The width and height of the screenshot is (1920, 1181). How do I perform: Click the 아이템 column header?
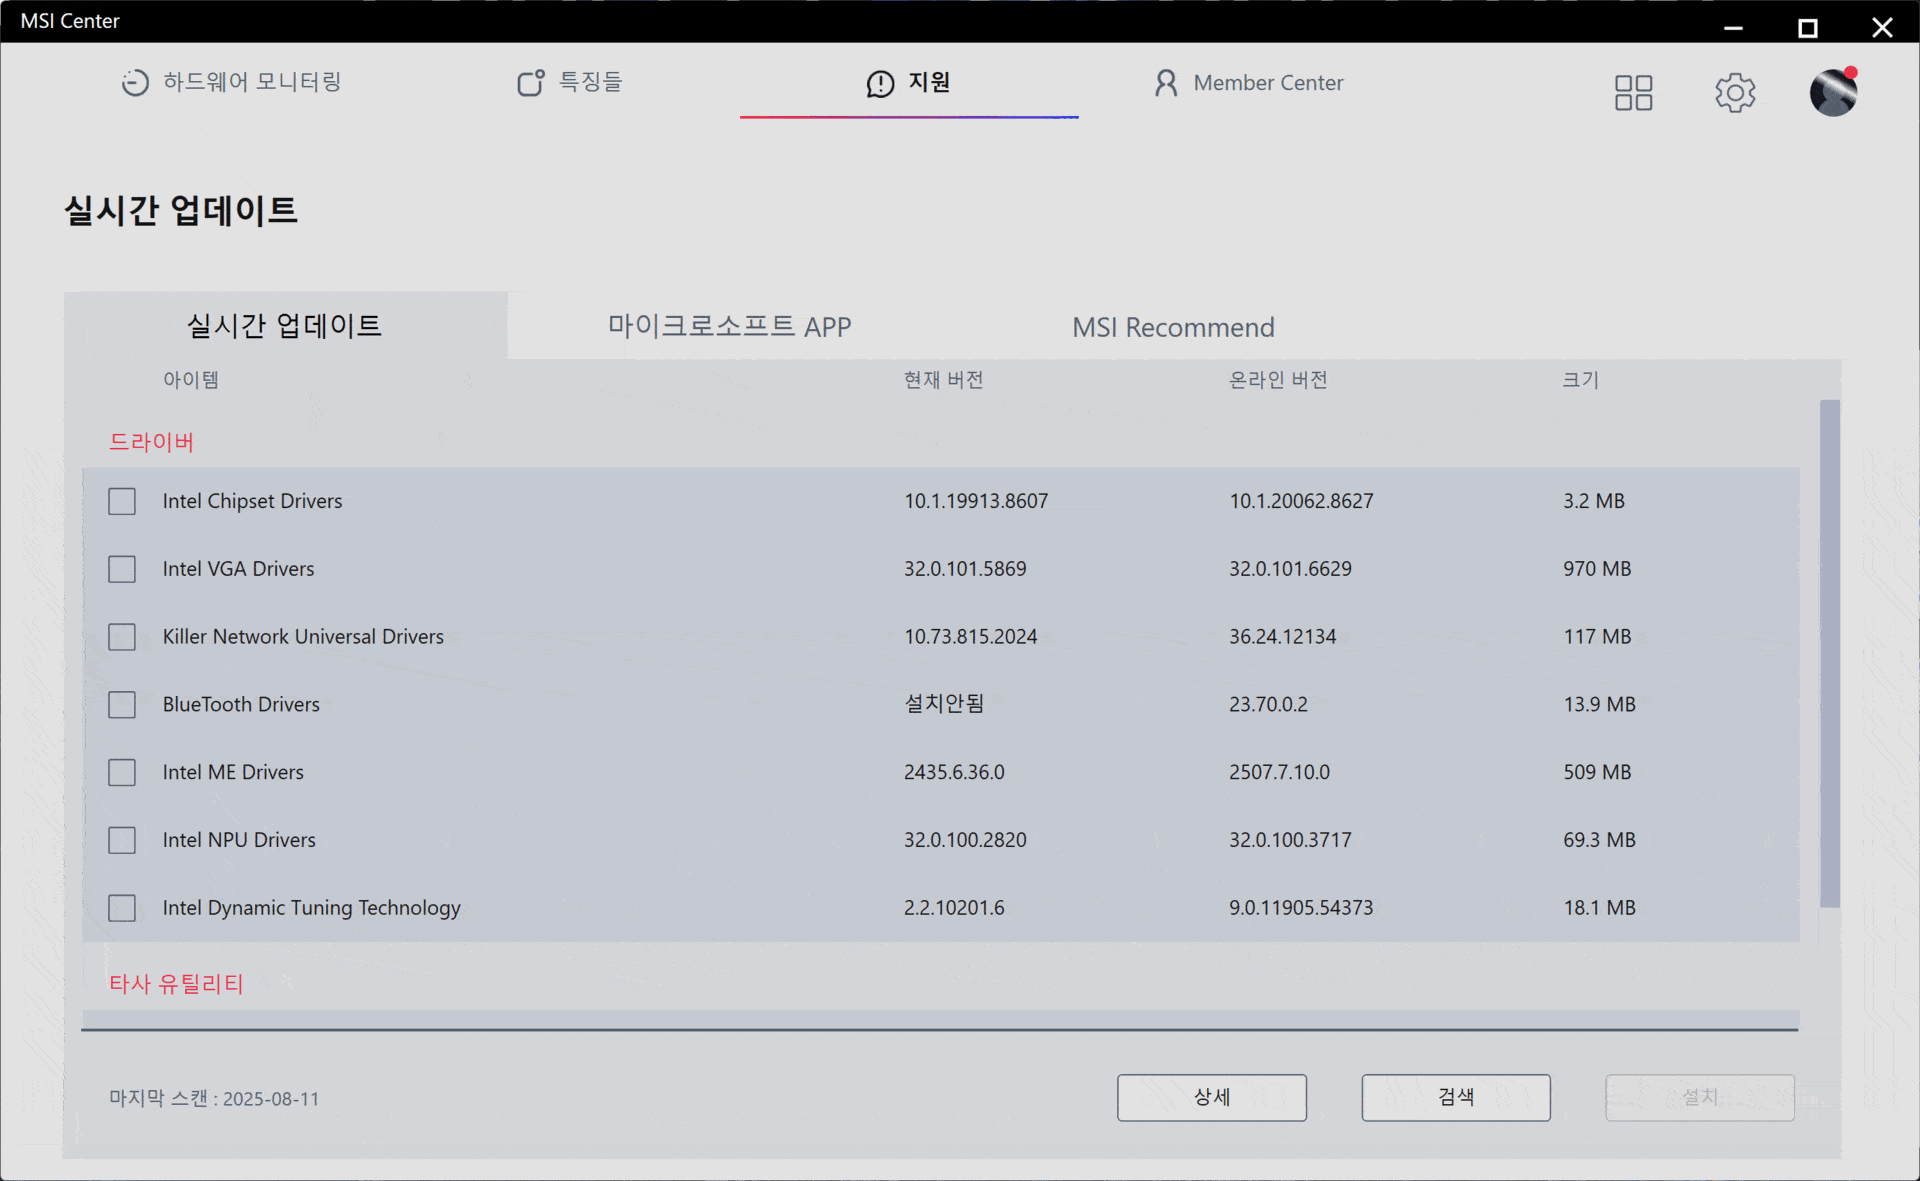point(191,380)
